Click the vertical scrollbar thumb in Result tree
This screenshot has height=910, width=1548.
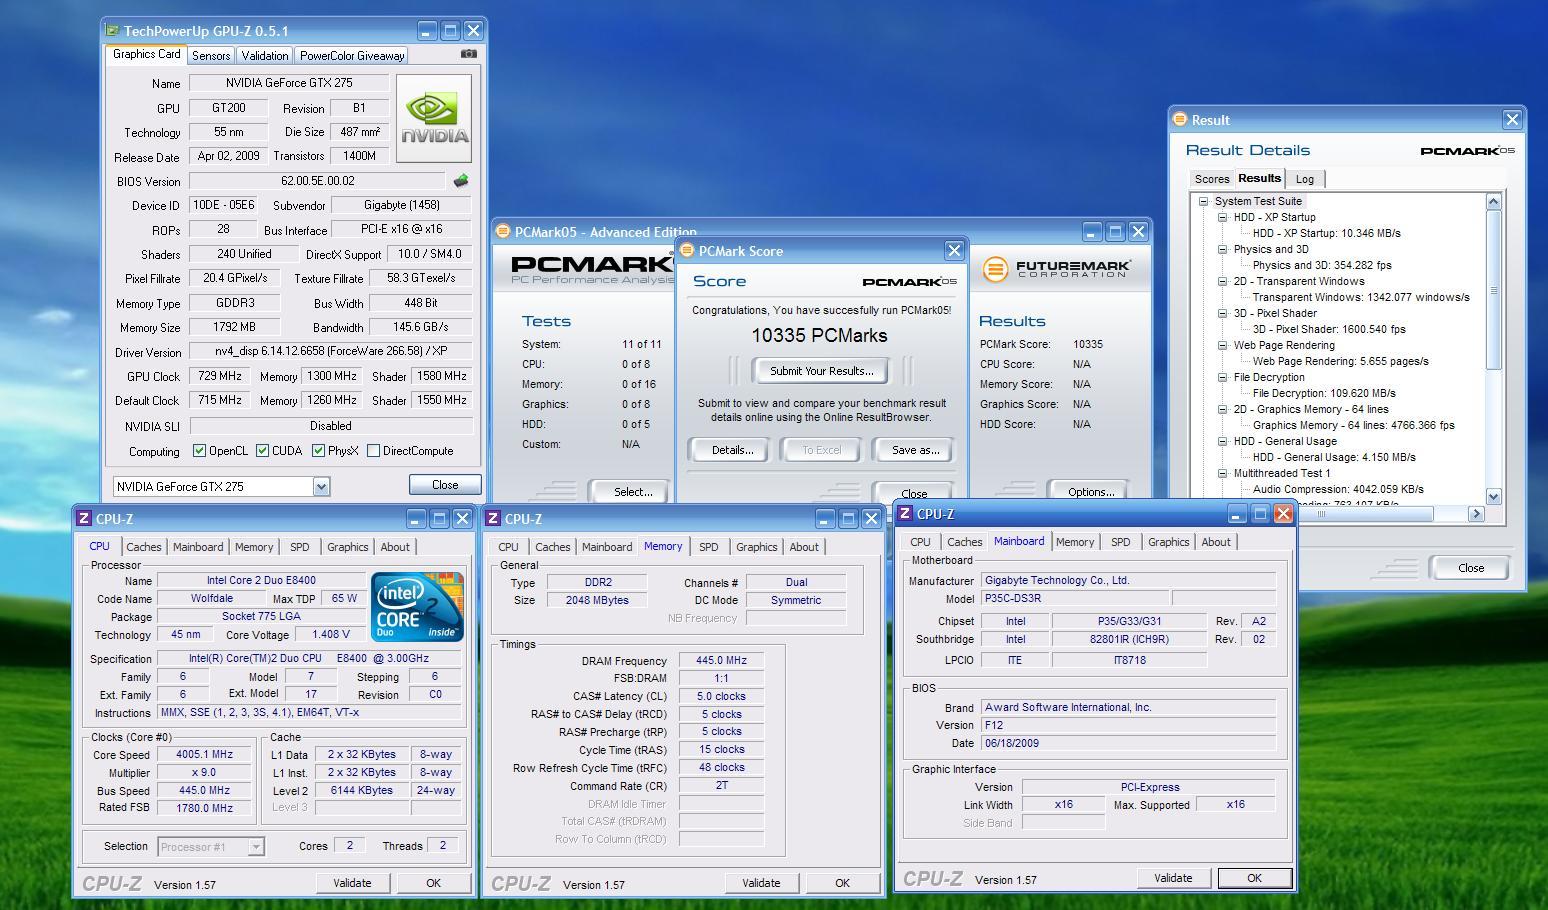pyautogui.click(x=1493, y=290)
